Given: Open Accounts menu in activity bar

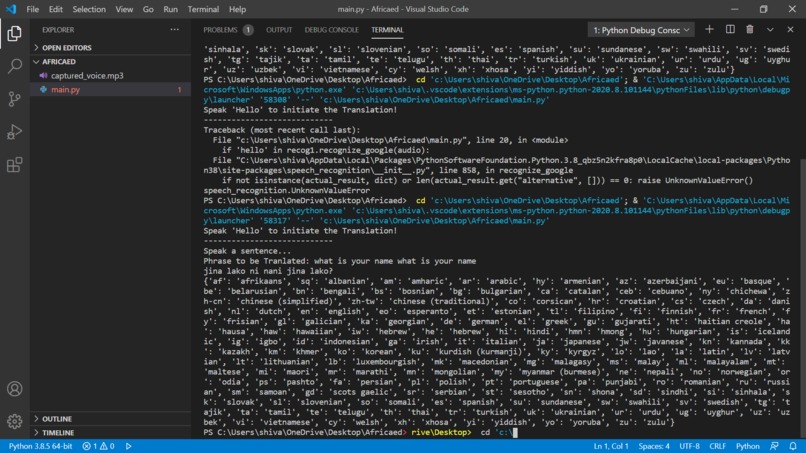Looking at the screenshot, I should tap(14, 389).
